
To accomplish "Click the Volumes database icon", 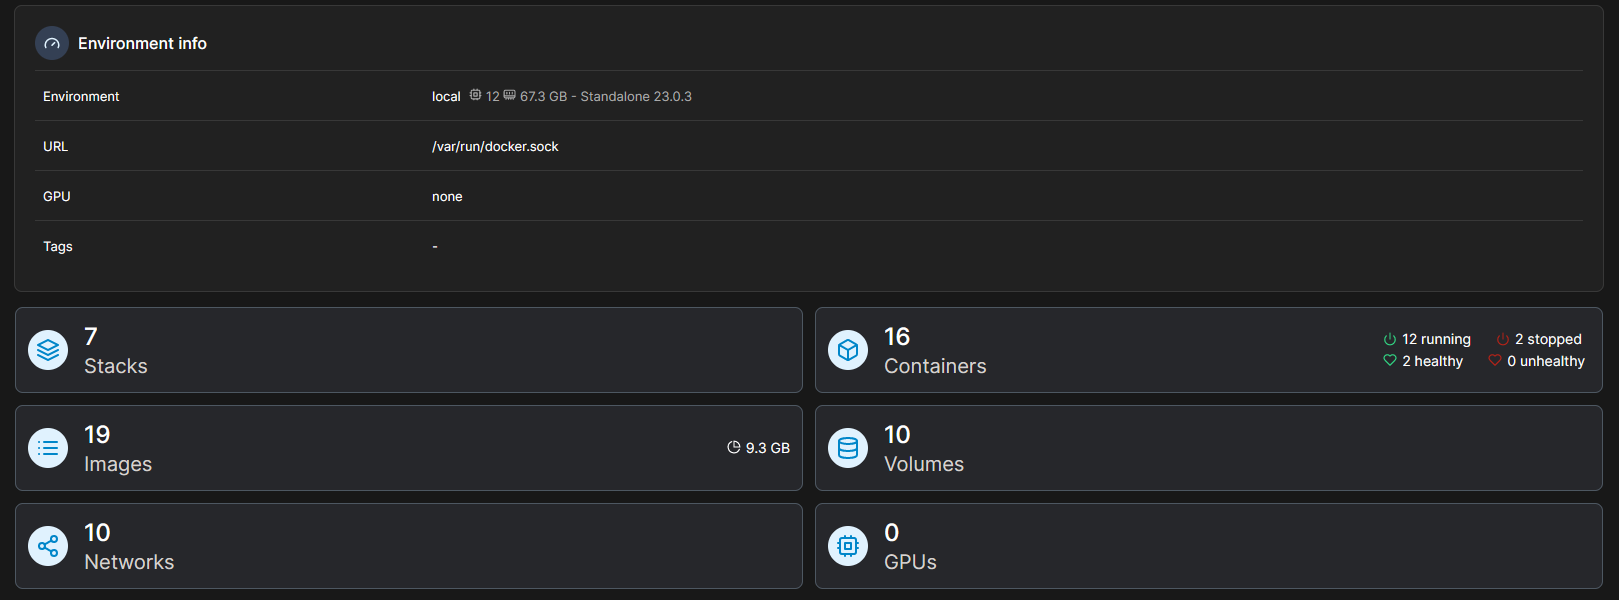I will point(848,448).
